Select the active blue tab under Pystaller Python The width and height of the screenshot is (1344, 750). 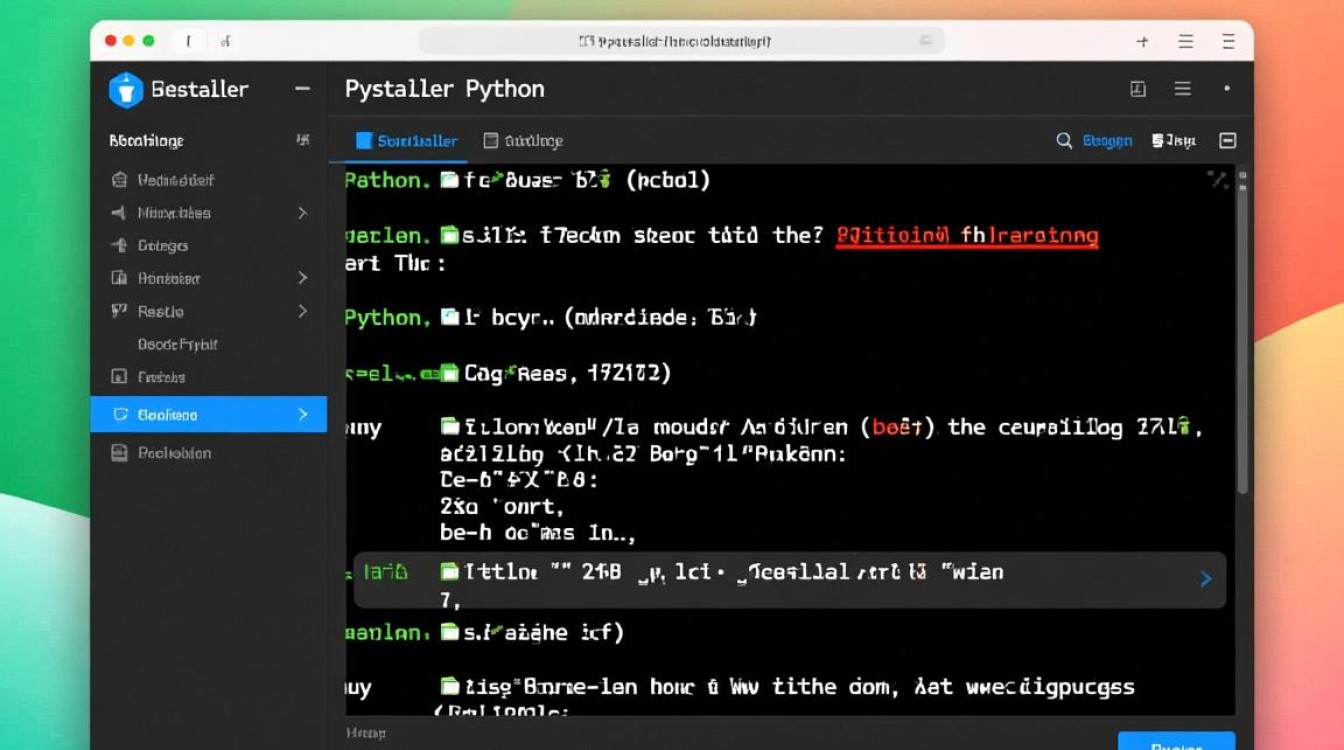click(406, 141)
